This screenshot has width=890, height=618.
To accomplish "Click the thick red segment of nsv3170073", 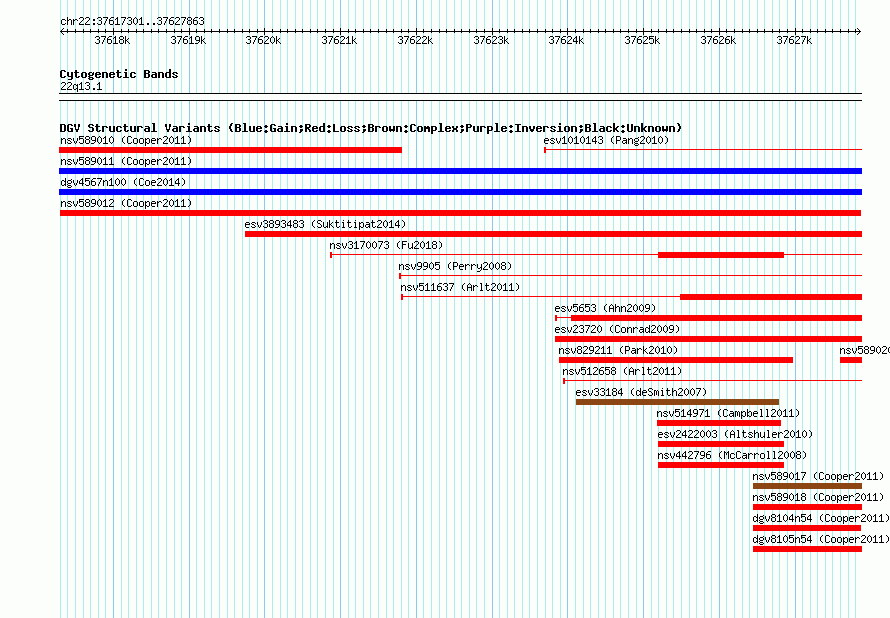I will [x=721, y=255].
